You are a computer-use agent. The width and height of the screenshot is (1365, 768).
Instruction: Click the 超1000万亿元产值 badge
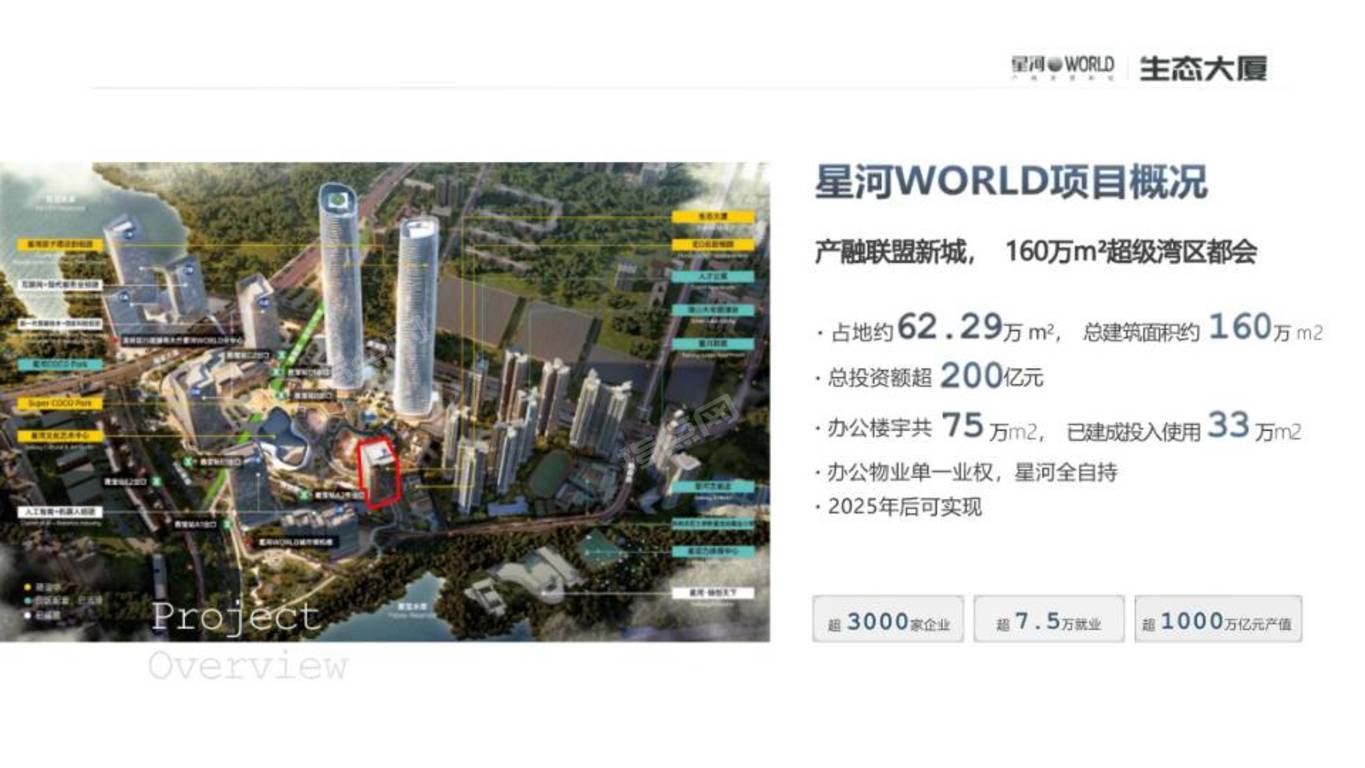click(1217, 621)
